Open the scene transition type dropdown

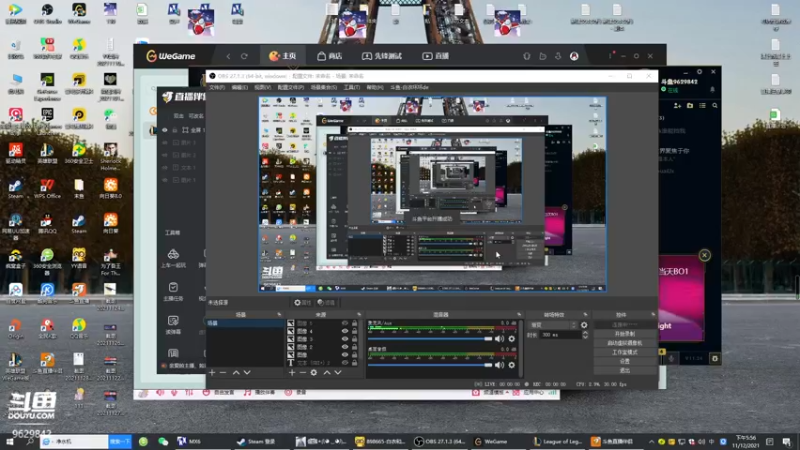(x=553, y=325)
